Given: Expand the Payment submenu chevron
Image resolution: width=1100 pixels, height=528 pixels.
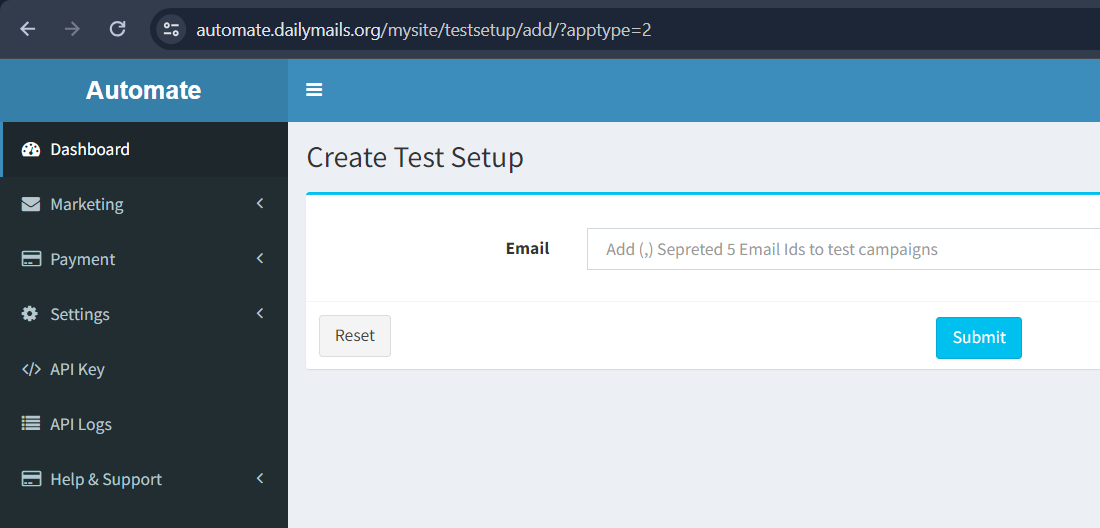Looking at the screenshot, I should coord(260,259).
